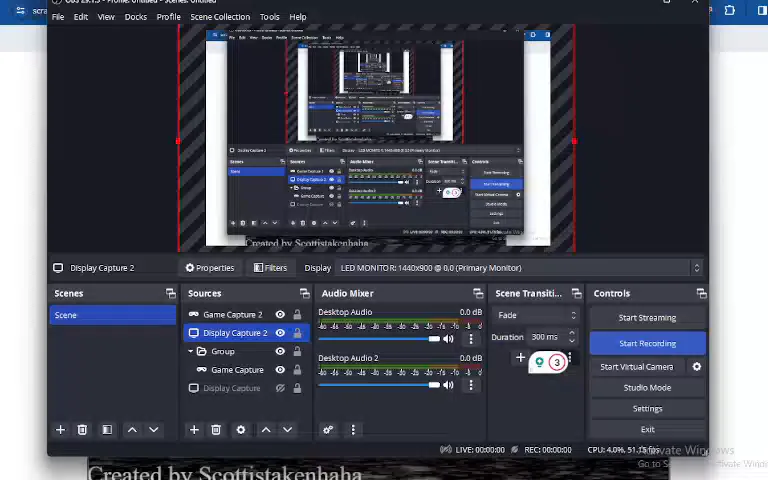
Task: Open the Fade transition dropdown
Action: click(536, 315)
